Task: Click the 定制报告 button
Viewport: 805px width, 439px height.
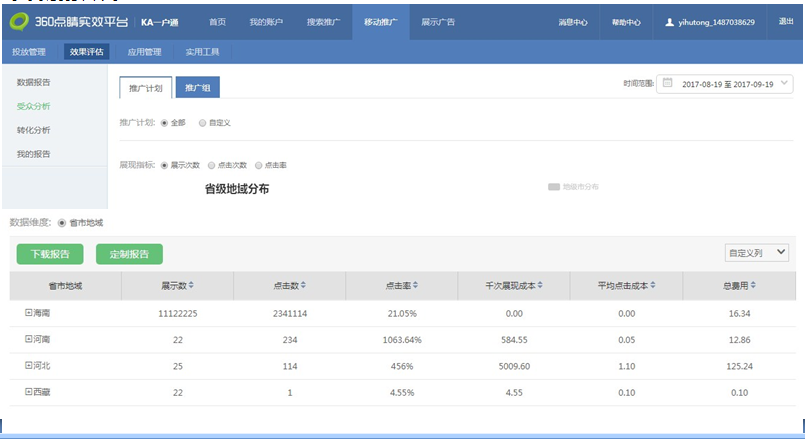Action: (129, 254)
